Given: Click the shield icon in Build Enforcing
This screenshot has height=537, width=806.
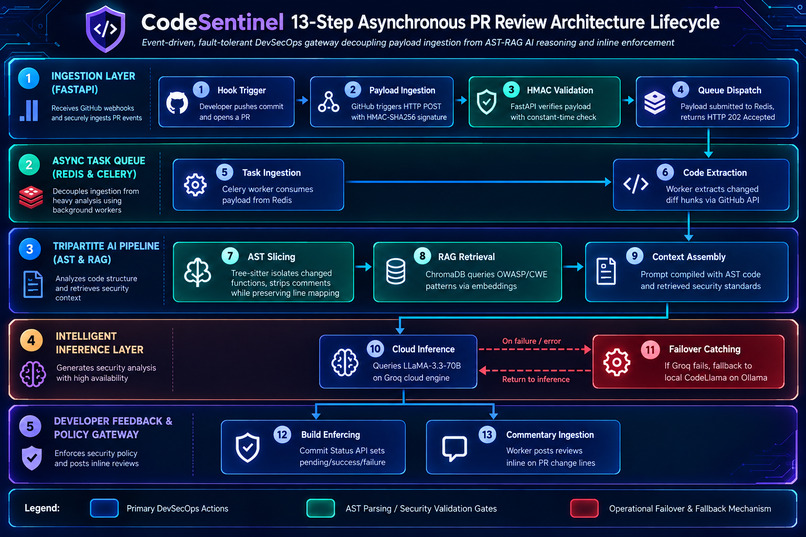Looking at the screenshot, I should 247,448.
